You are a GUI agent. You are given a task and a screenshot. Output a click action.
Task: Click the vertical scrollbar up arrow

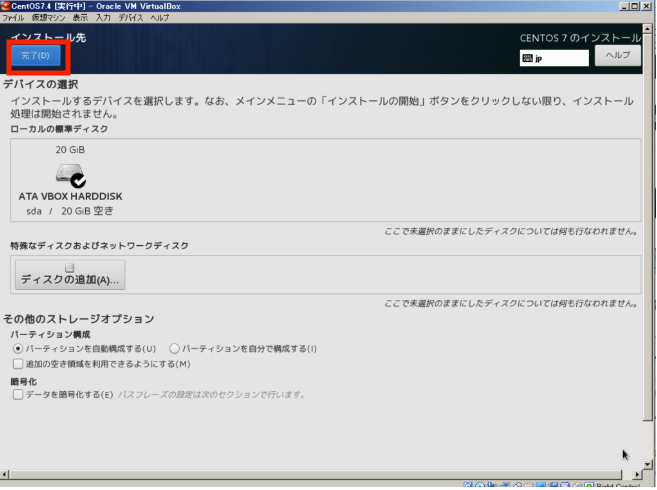tap(647, 29)
